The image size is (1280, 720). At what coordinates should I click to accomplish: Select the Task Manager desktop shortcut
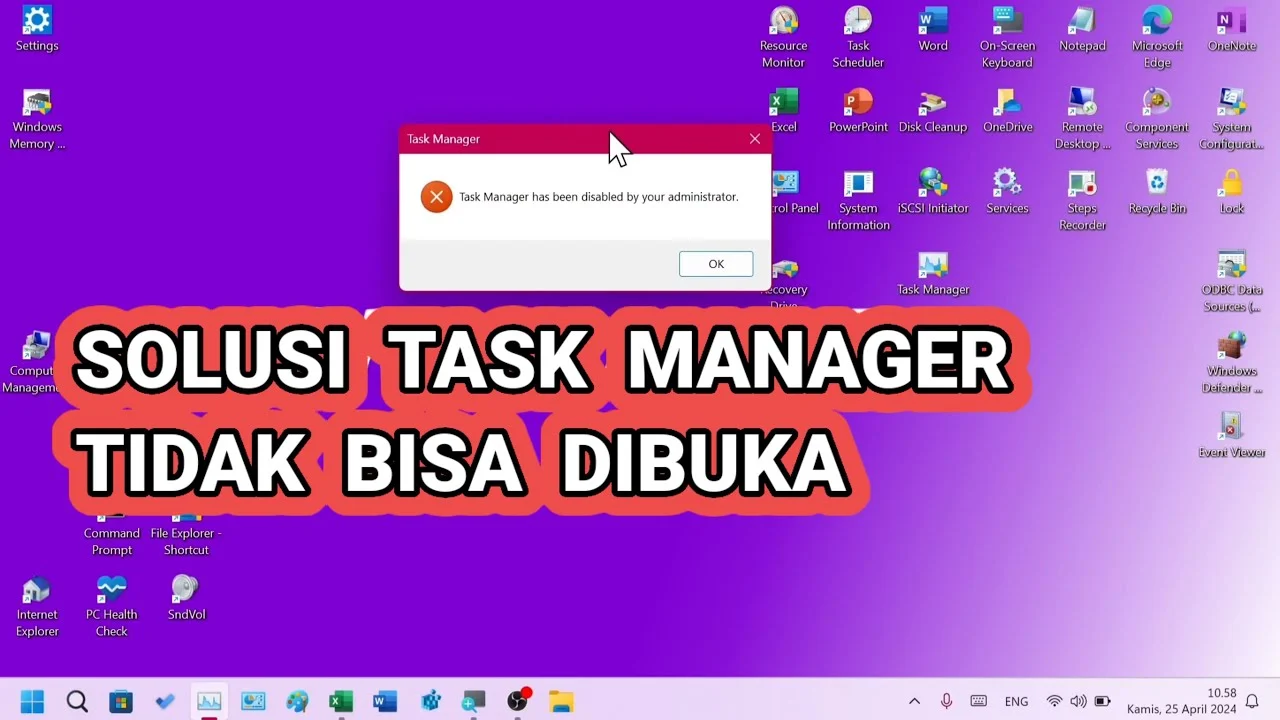[x=933, y=273]
